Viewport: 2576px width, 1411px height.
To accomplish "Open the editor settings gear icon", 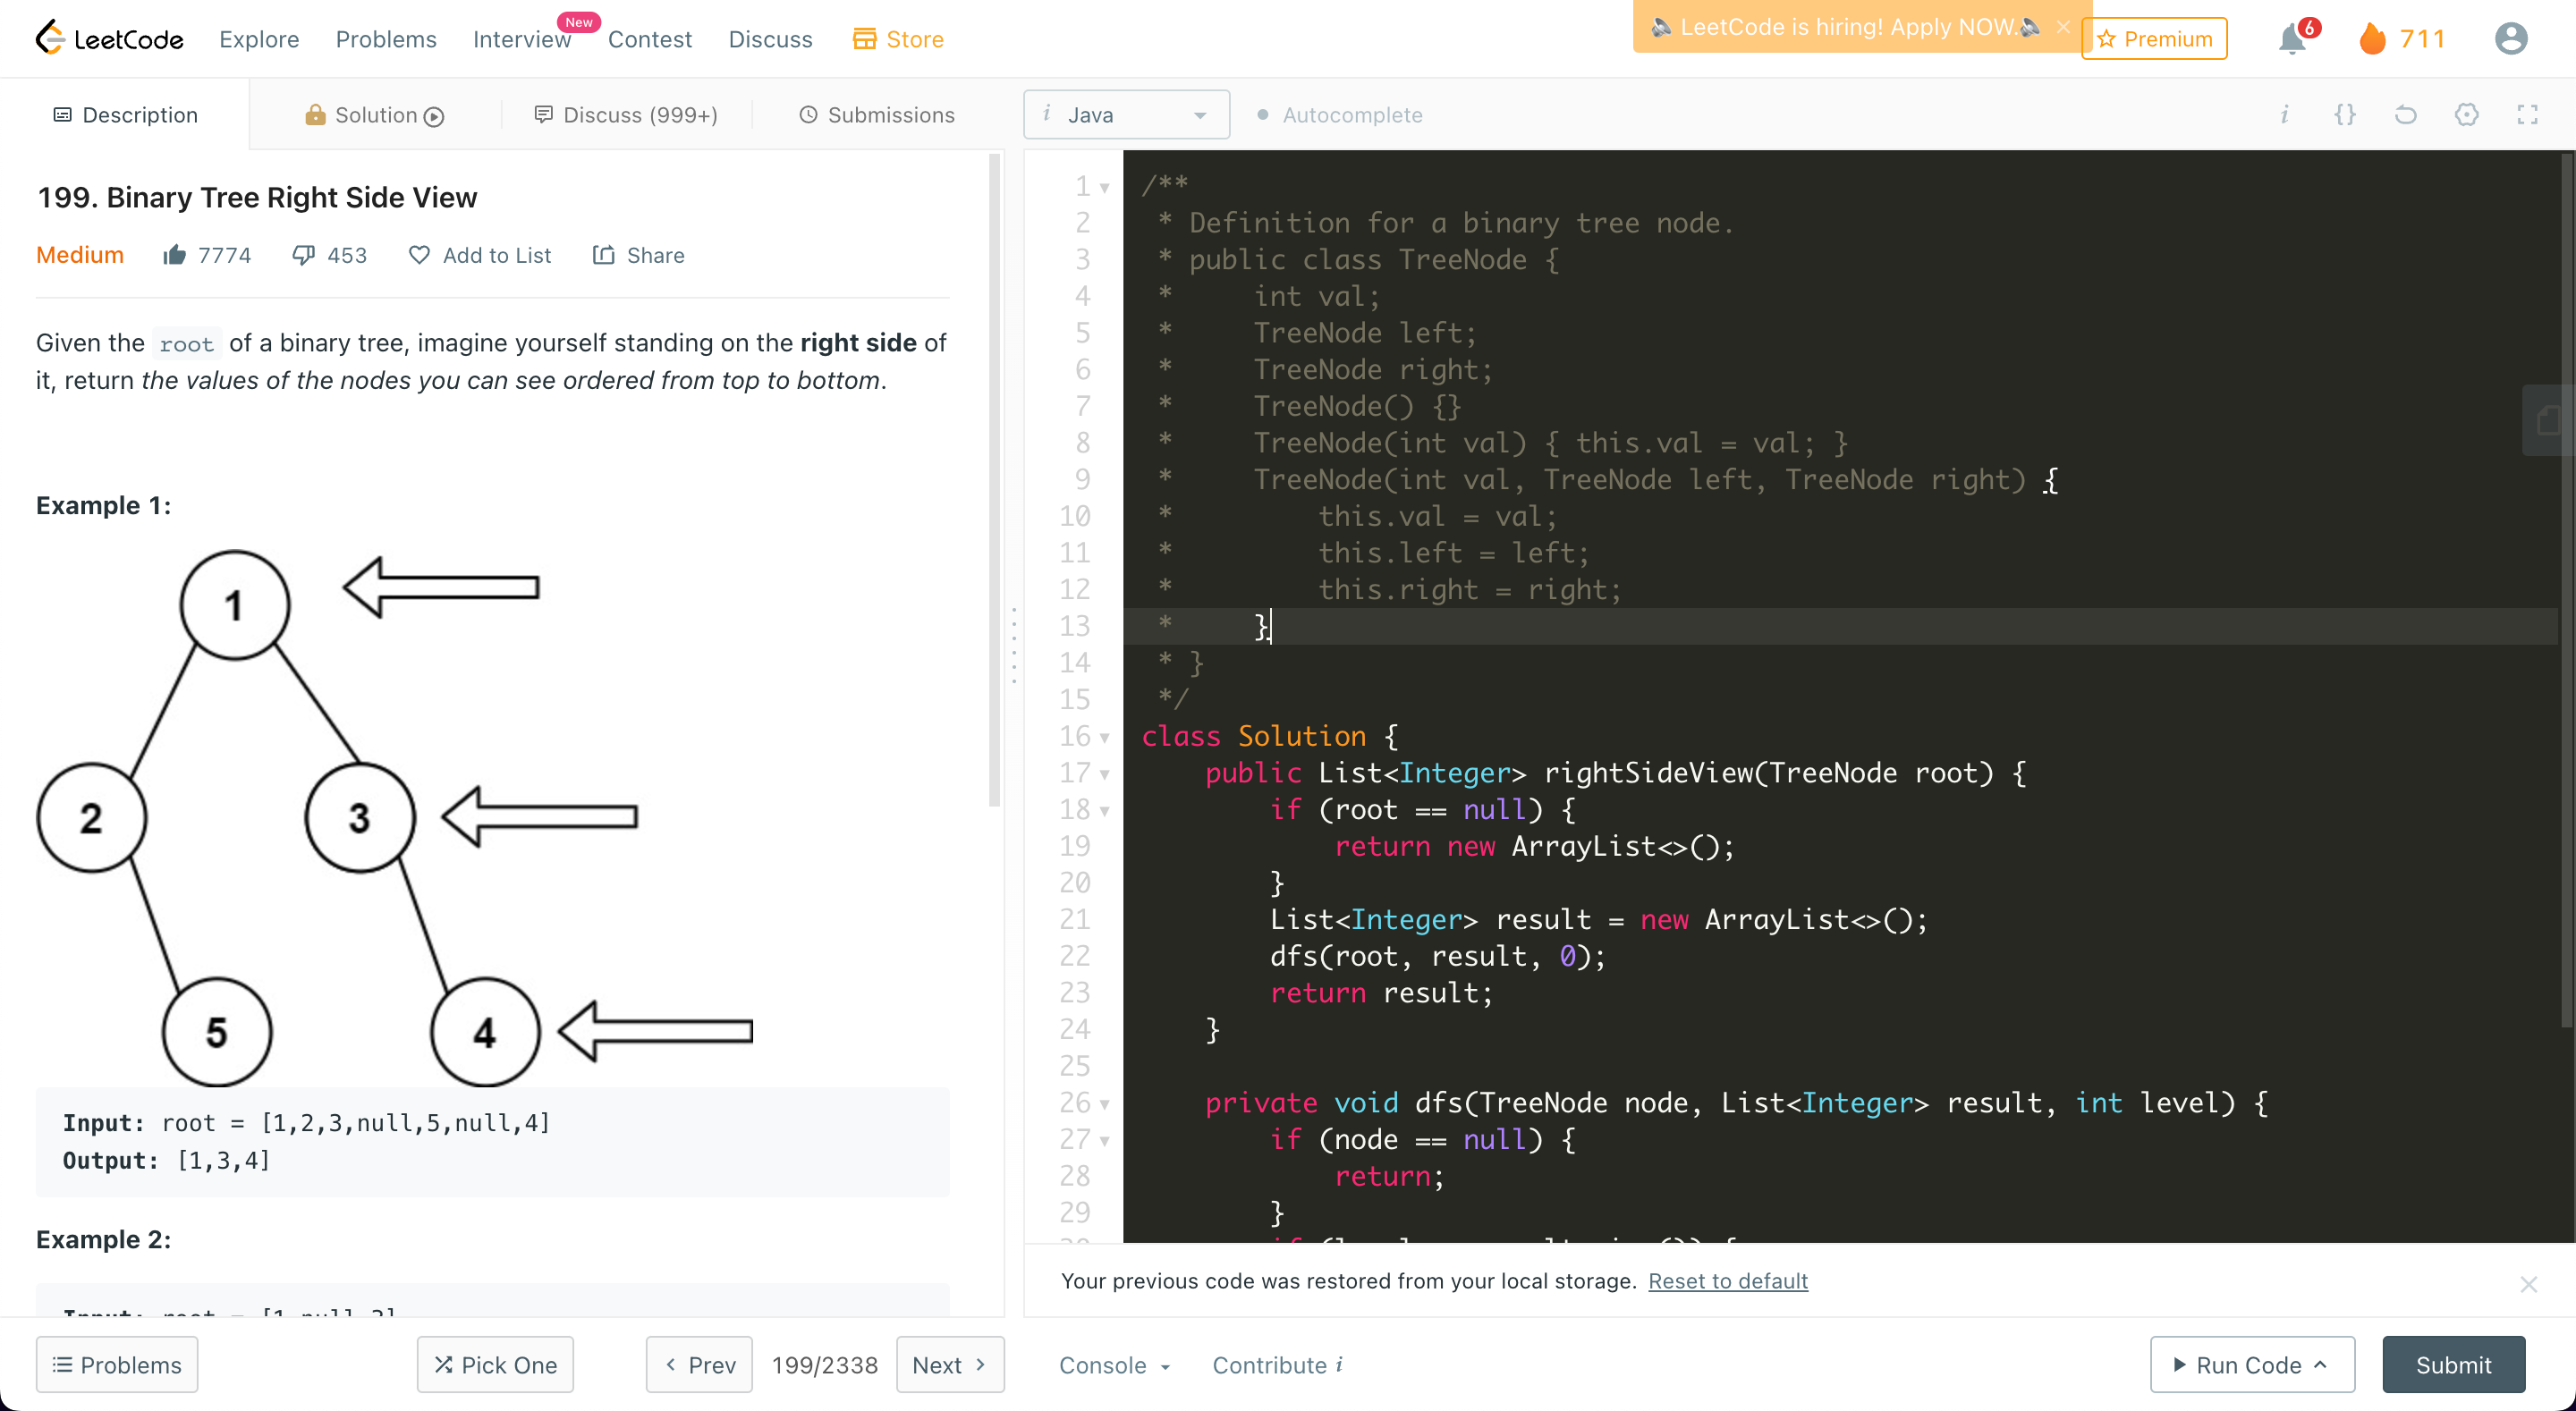I will point(2466,115).
